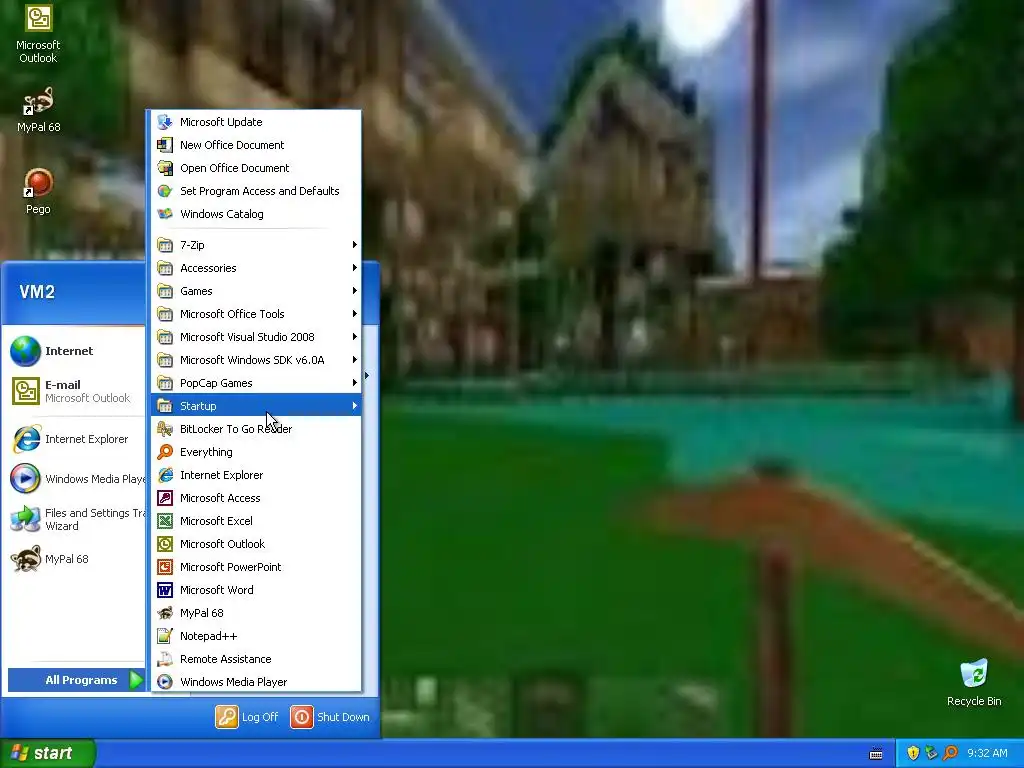Viewport: 1024px width, 768px height.
Task: Click the Notepad++ icon
Action: pos(165,635)
